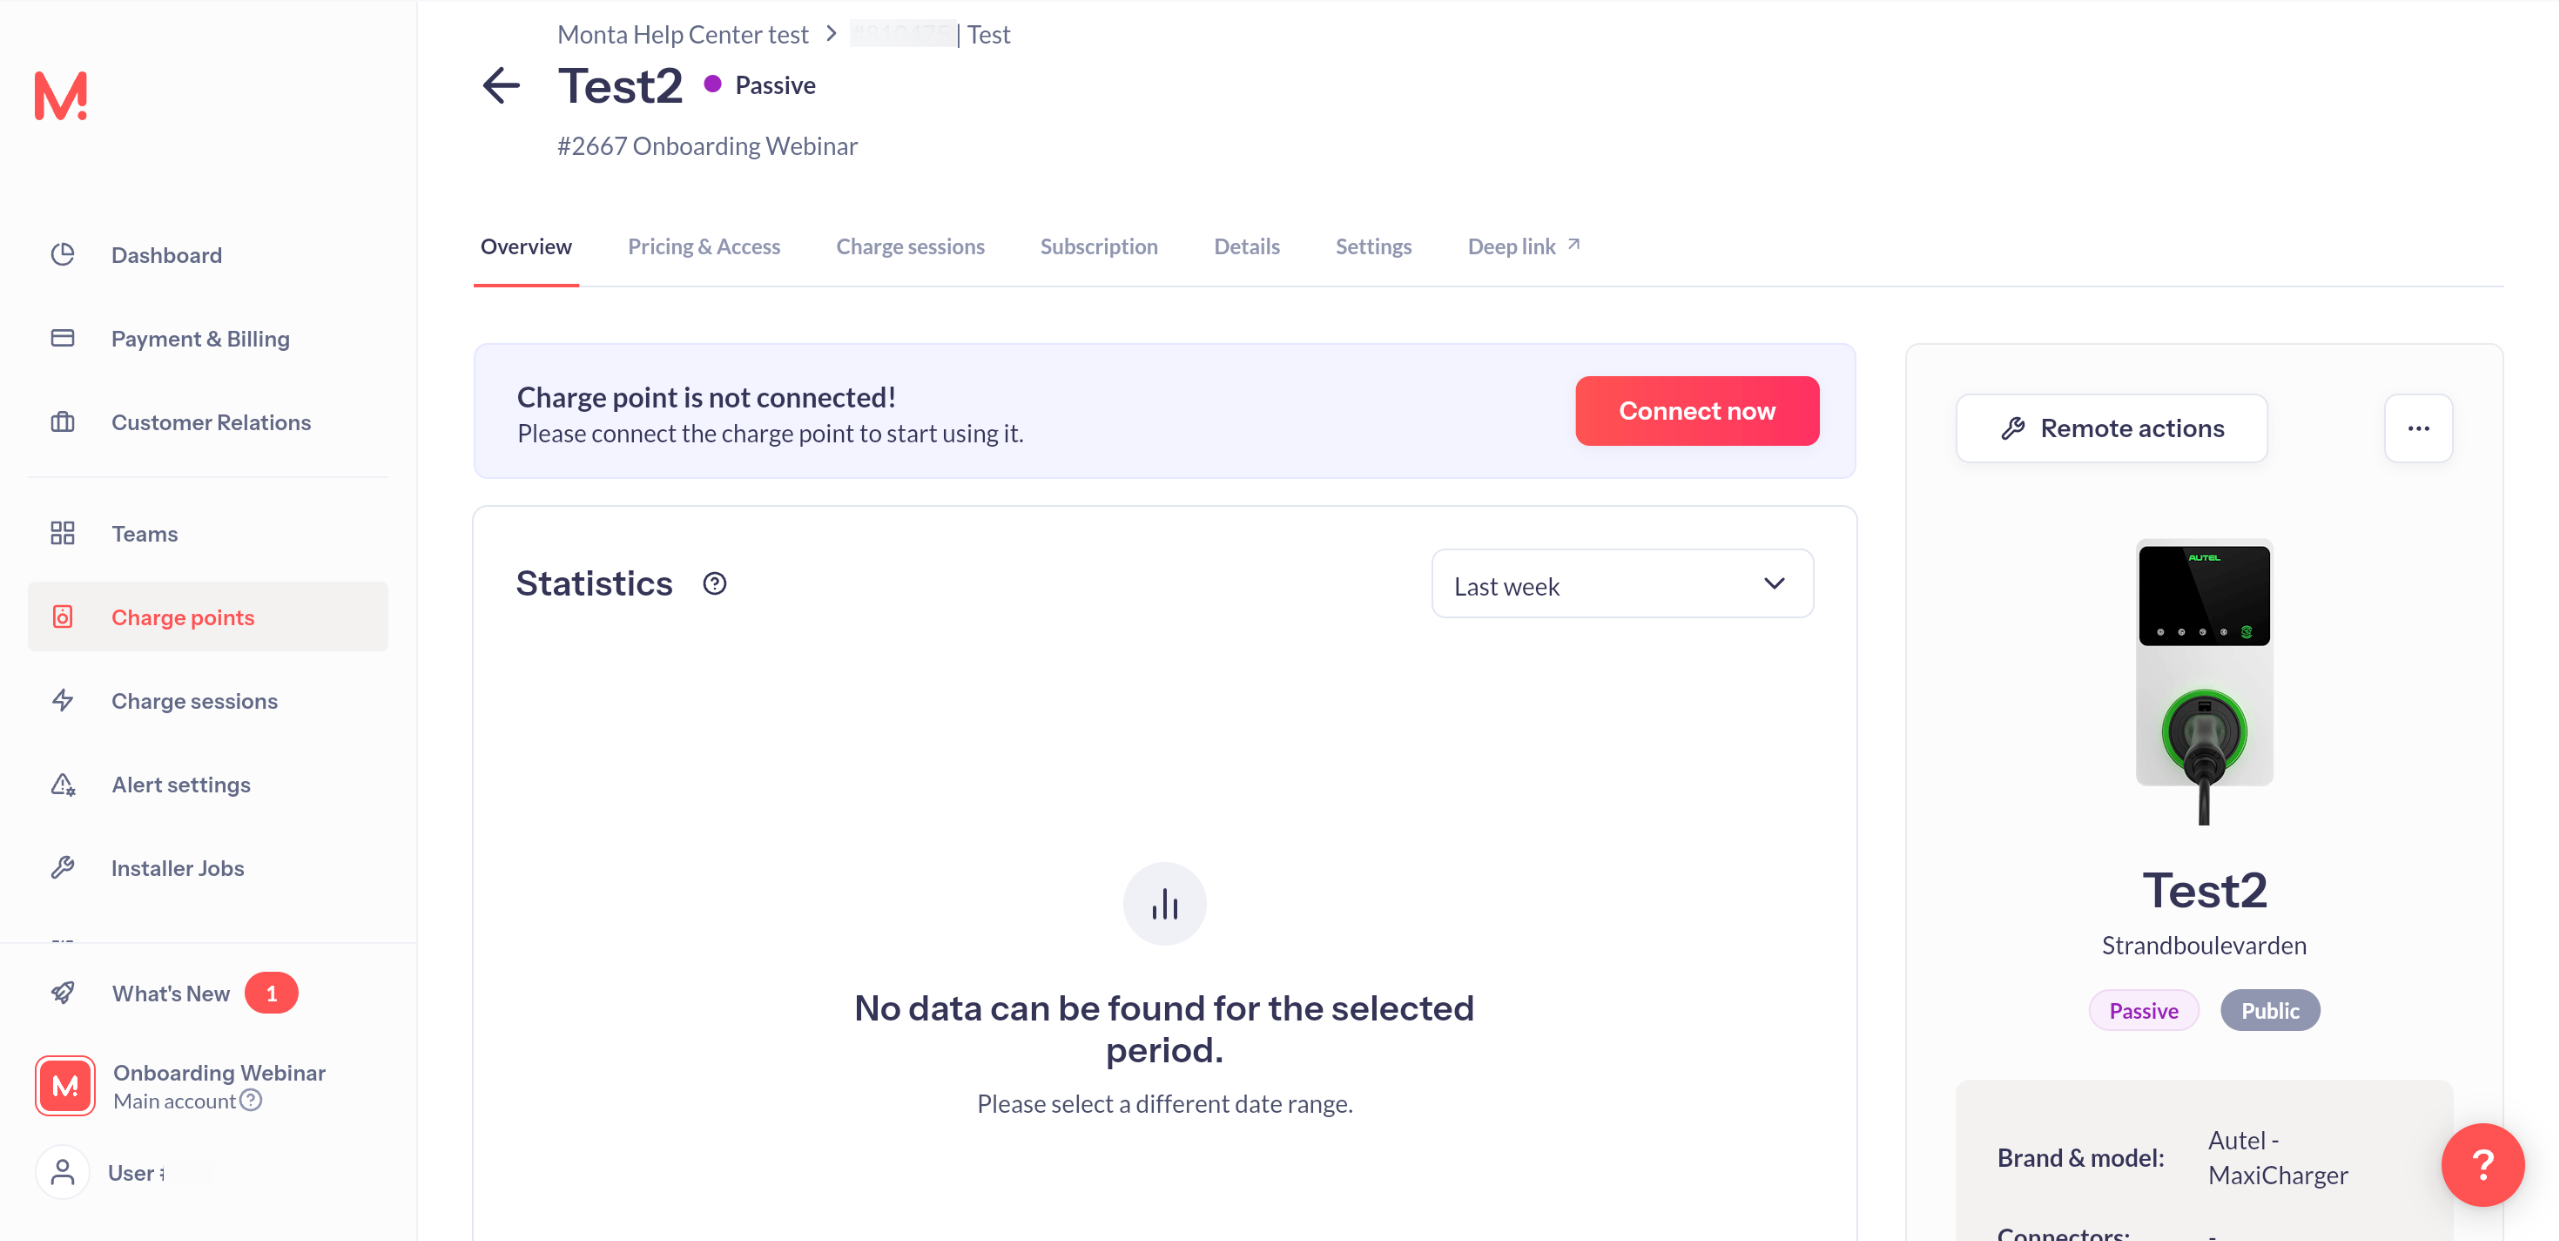Click the Autel charger product image

2203,681
